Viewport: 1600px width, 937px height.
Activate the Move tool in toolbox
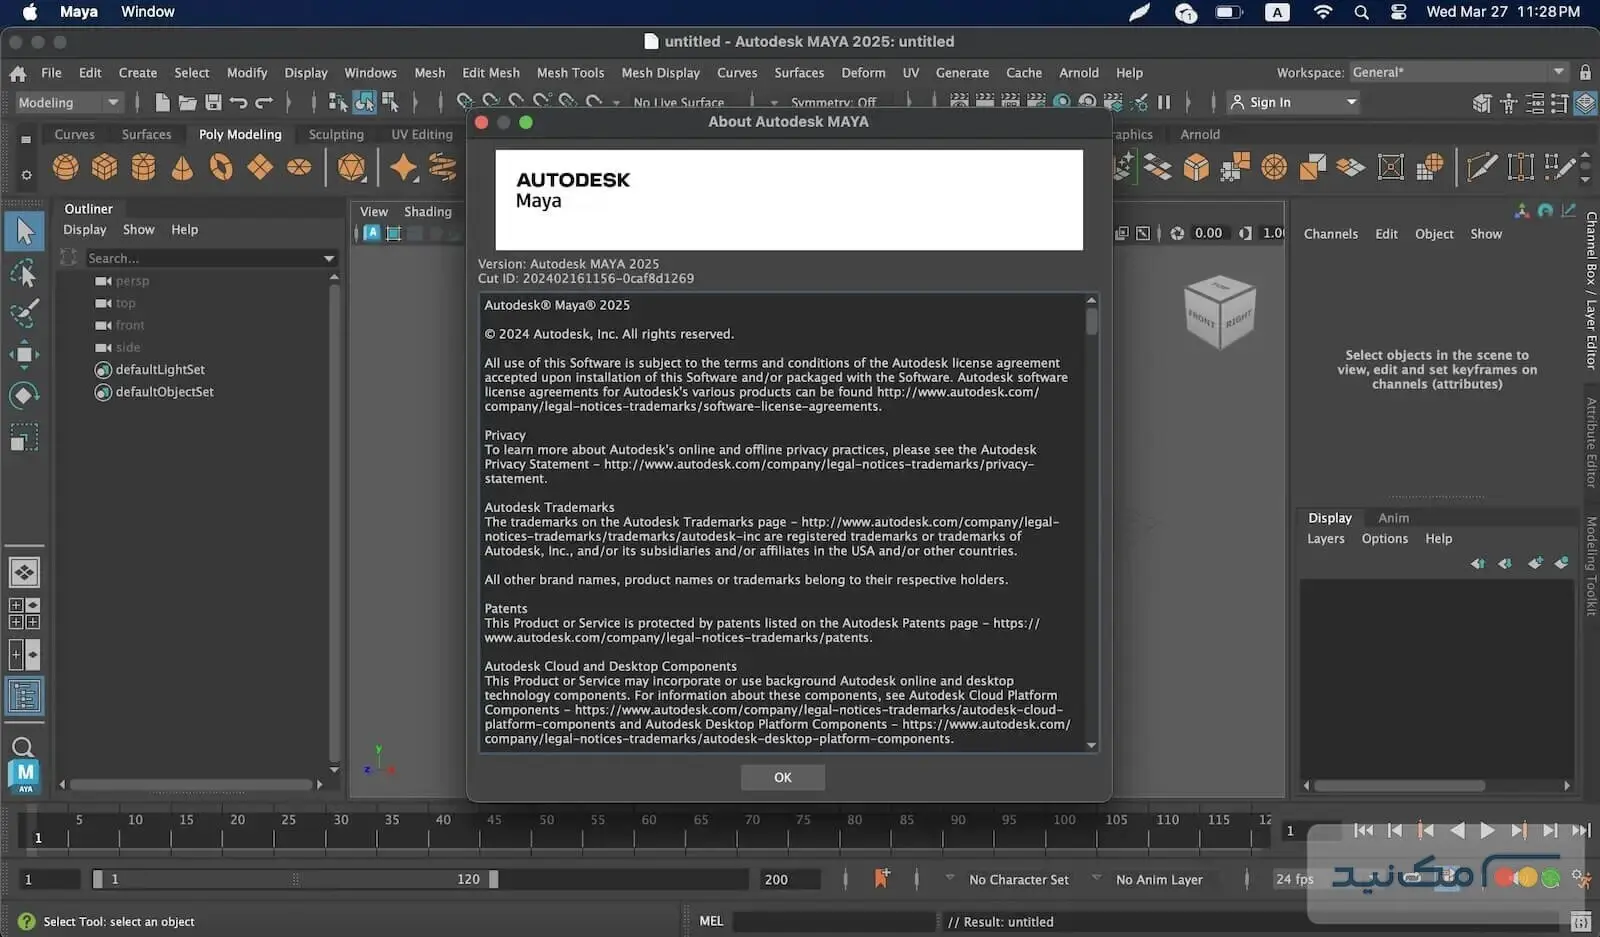pyautogui.click(x=24, y=354)
